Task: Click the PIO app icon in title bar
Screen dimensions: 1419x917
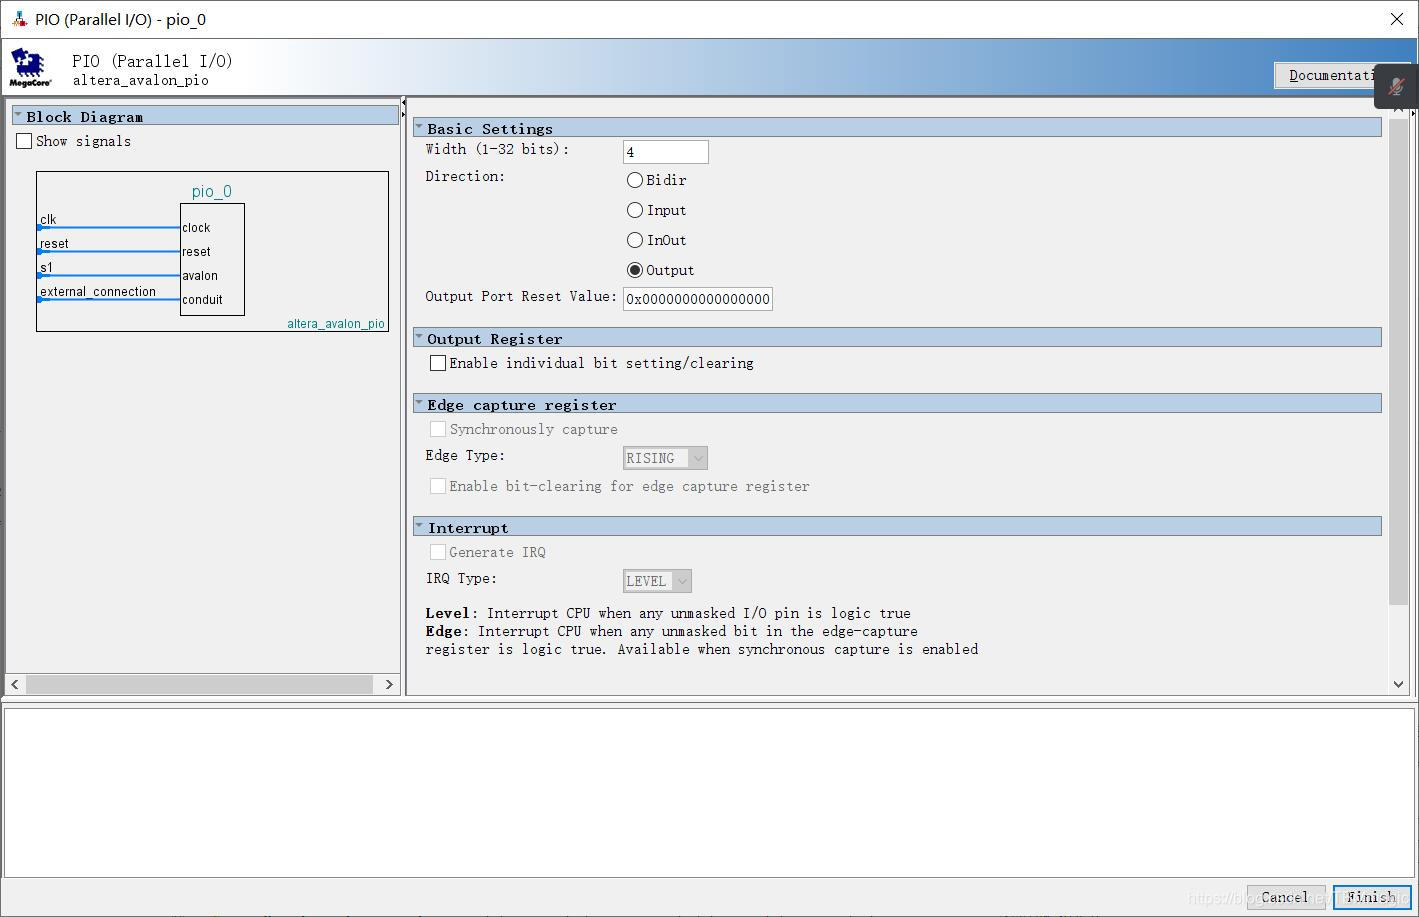Action: 19,19
